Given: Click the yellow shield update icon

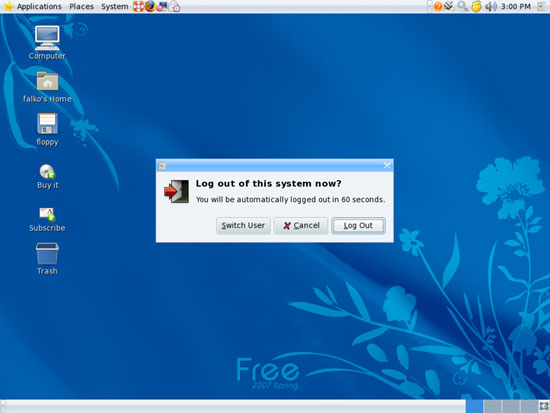Looking at the screenshot, I should [x=476, y=7].
